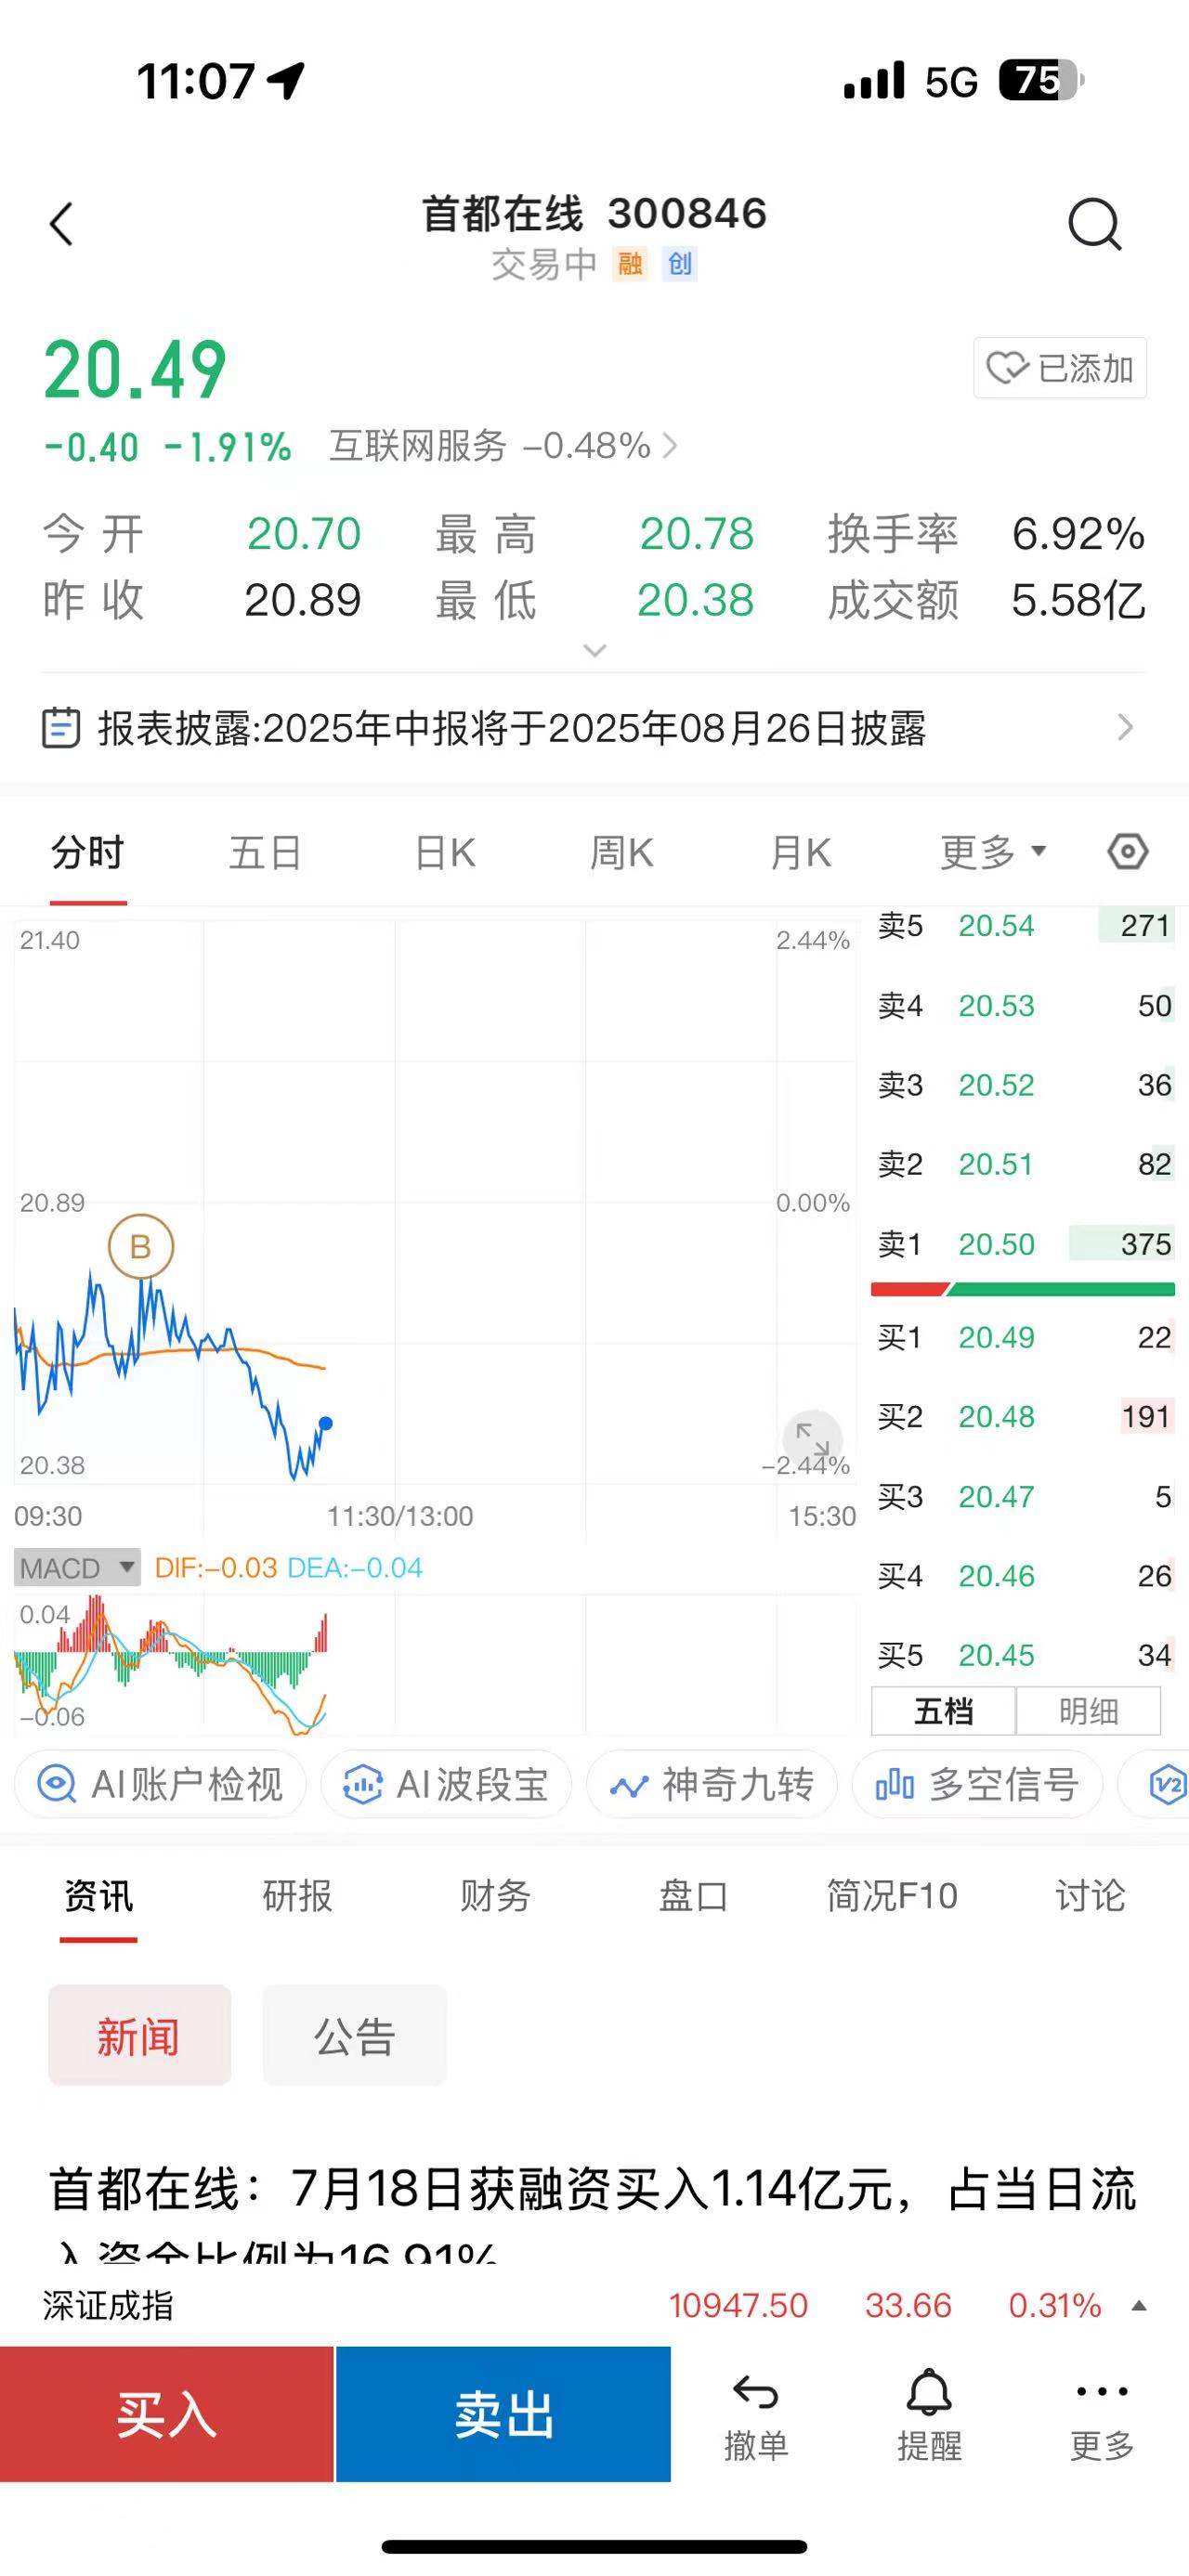Image resolution: width=1189 pixels, height=2576 pixels.
Task: Expand chart to fullscreen icon
Action: [x=812, y=1440]
